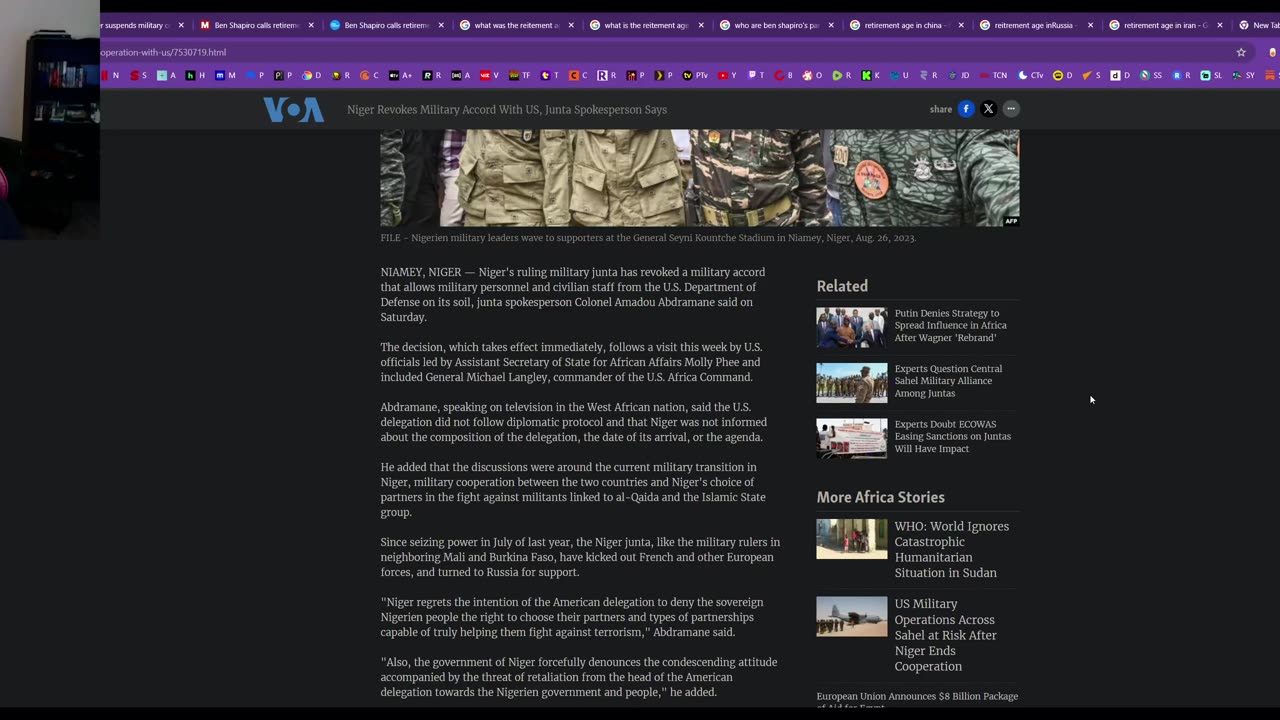Open the 'SL' bookmark

coord(1211,75)
